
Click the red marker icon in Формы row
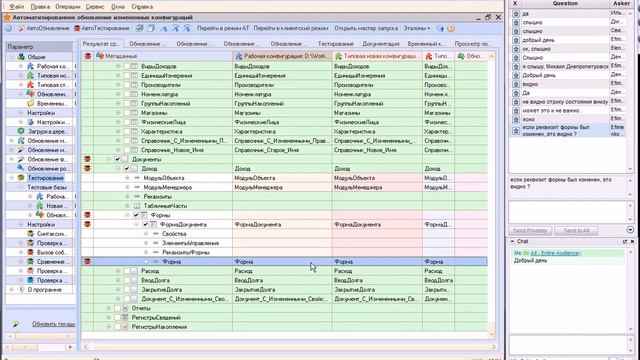[87, 215]
